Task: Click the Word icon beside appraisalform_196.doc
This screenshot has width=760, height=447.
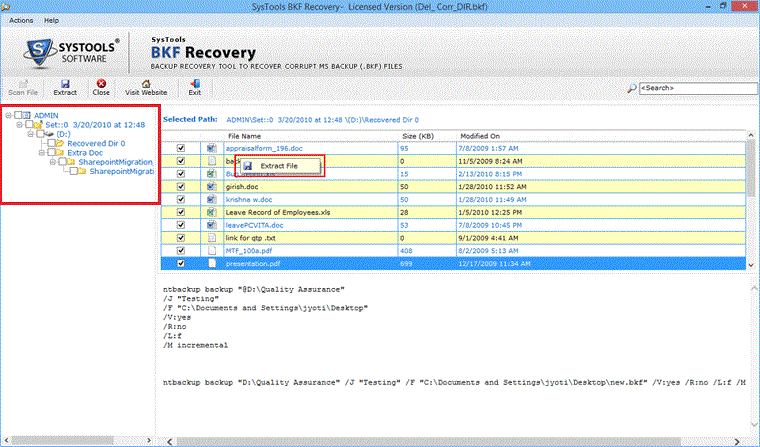Action: tap(211, 148)
